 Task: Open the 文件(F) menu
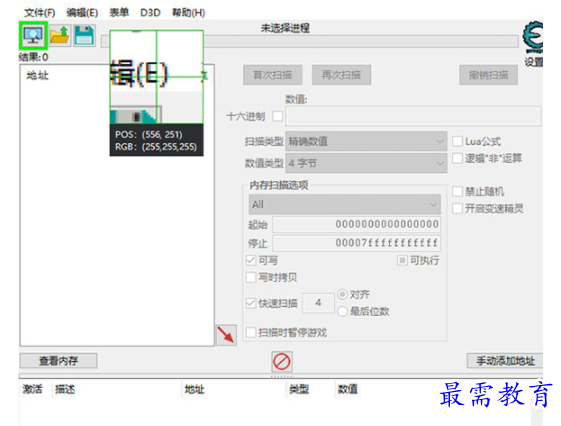click(x=39, y=13)
